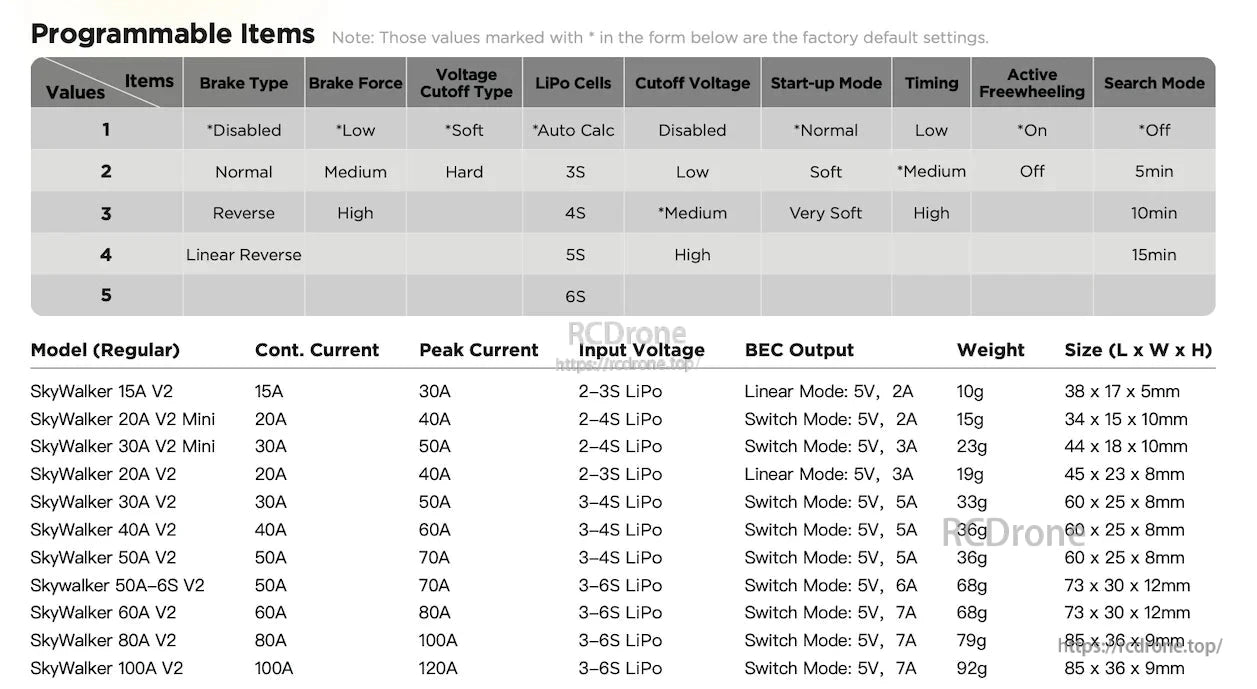Open the rcdrone.top URL beside the 85 x 36 x 9mm size

point(1140,646)
